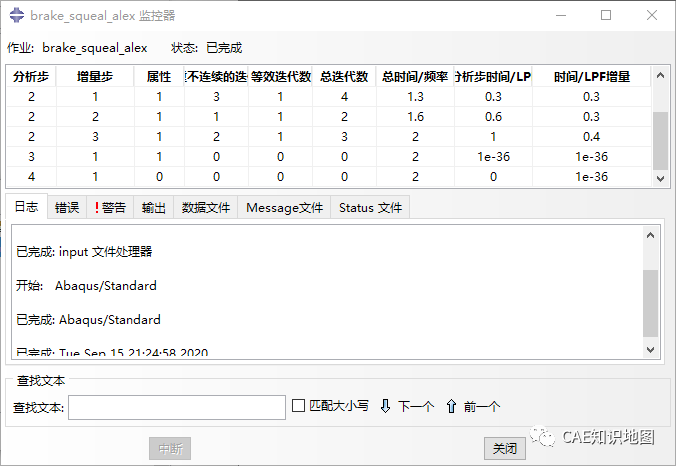
Task: Close the window with the title bar X
Action: [652, 16]
